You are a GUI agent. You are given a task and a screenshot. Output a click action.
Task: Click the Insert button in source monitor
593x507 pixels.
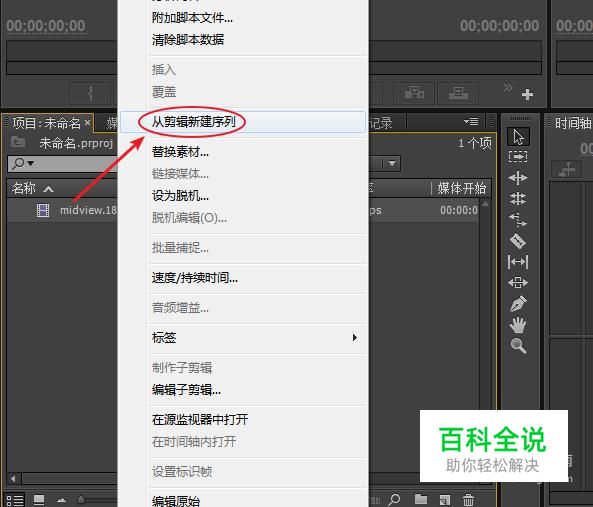pos(414,93)
